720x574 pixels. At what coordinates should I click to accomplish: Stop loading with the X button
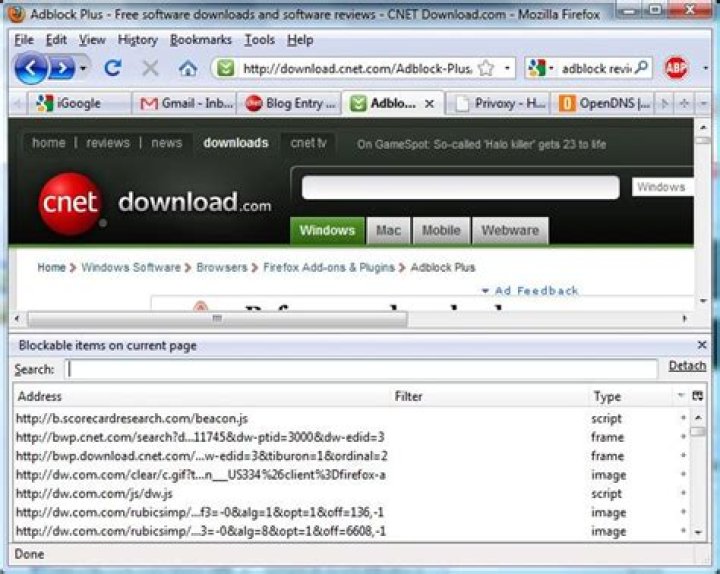150,68
